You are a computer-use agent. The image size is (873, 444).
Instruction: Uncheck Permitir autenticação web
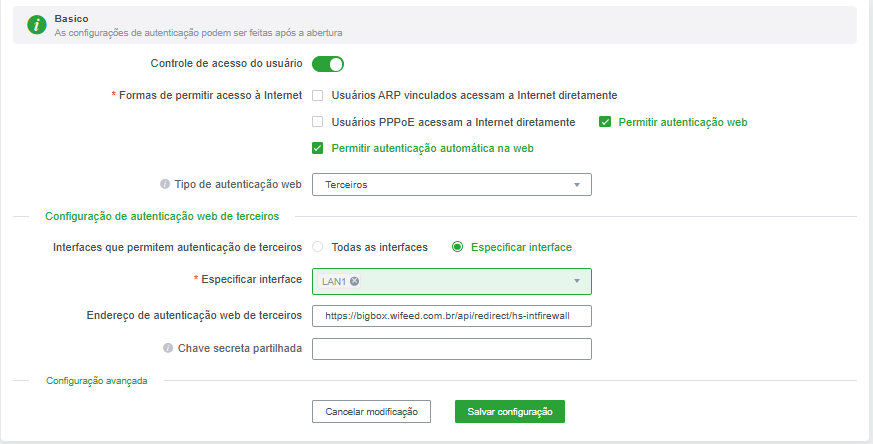click(x=605, y=122)
